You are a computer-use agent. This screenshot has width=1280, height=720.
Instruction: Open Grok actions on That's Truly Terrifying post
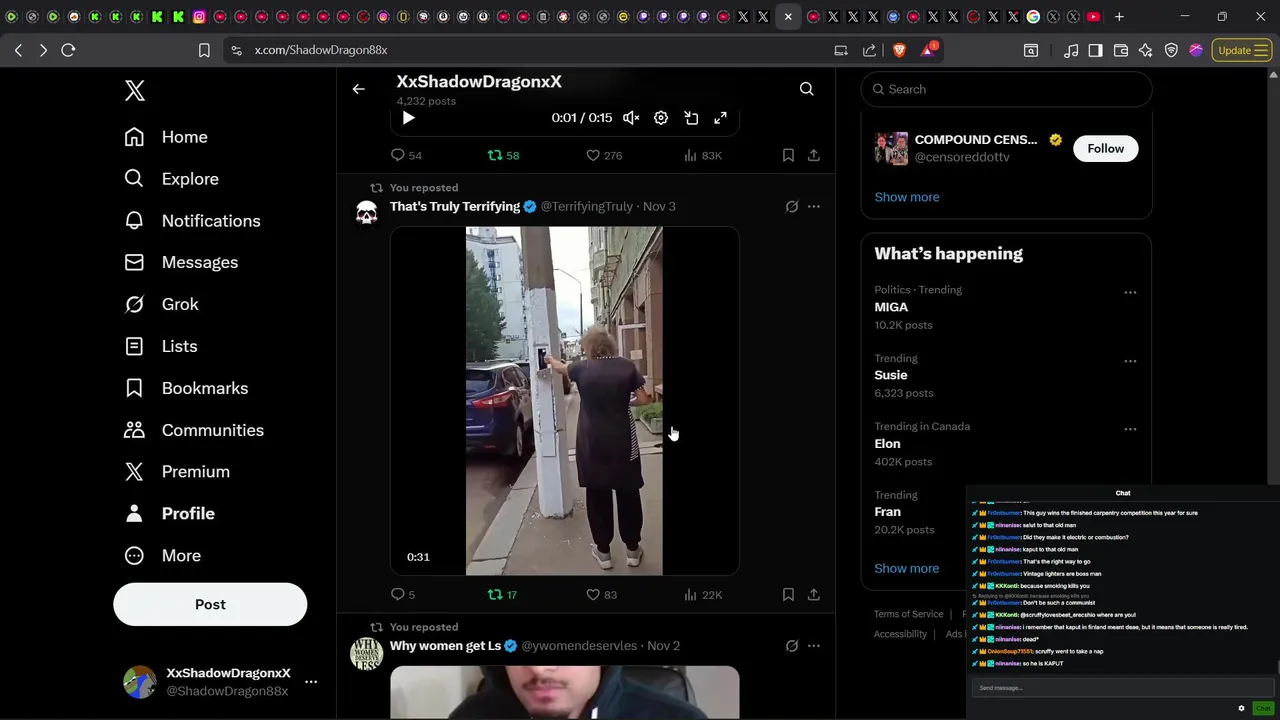(791, 206)
